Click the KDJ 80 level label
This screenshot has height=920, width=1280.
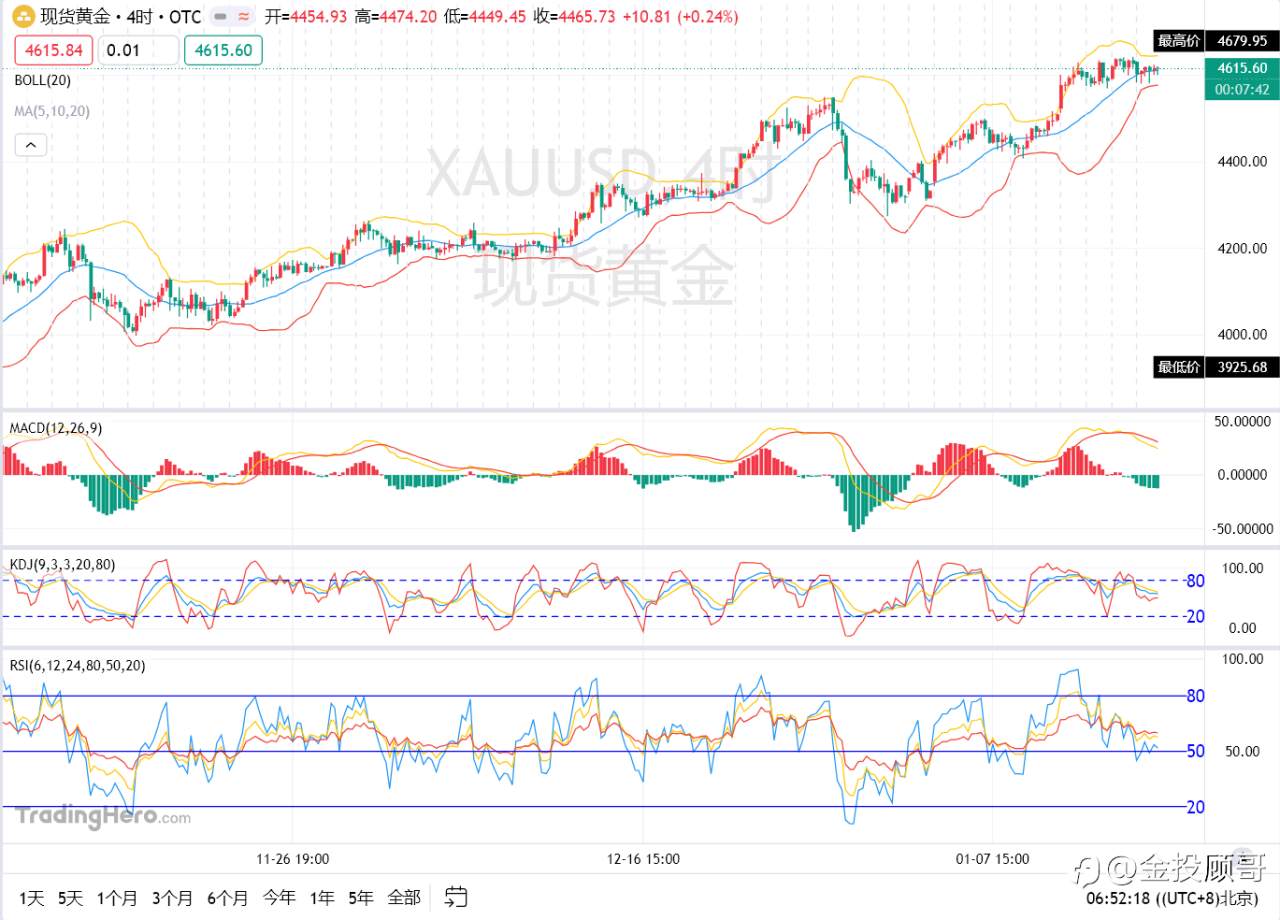point(1194,580)
